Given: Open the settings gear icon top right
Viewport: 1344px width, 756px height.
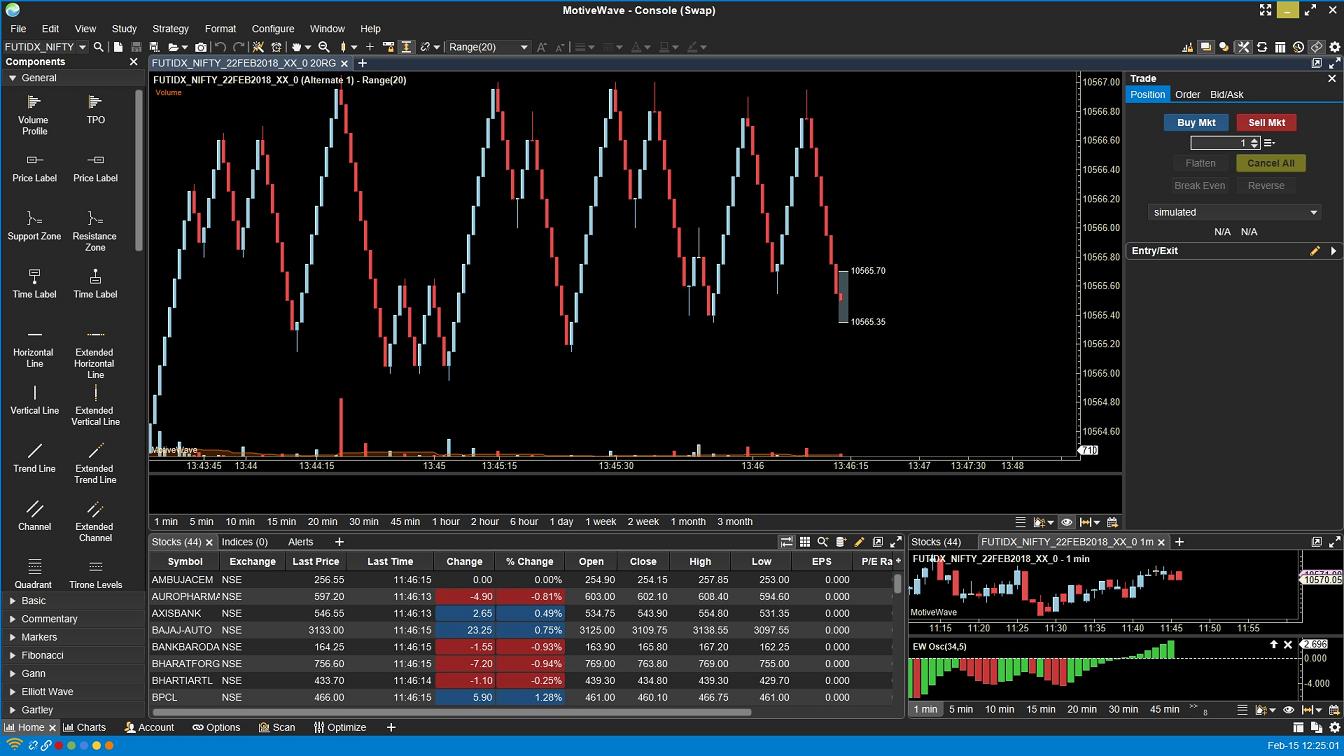Looking at the screenshot, I should click(1335, 47).
